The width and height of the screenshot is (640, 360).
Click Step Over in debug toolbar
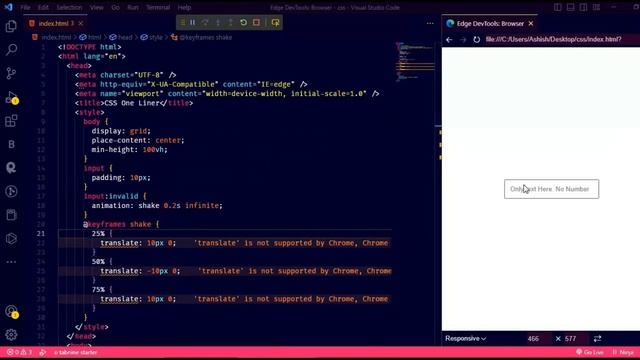pos(205,22)
